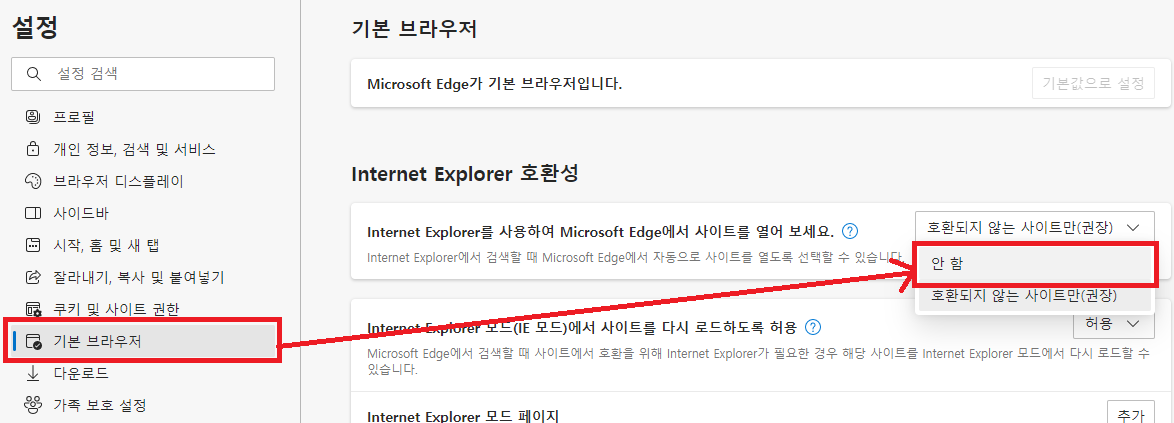Click the 기본 브라우저 icon in the sidebar
Screen dimensions: 1174x423
tap(33, 341)
